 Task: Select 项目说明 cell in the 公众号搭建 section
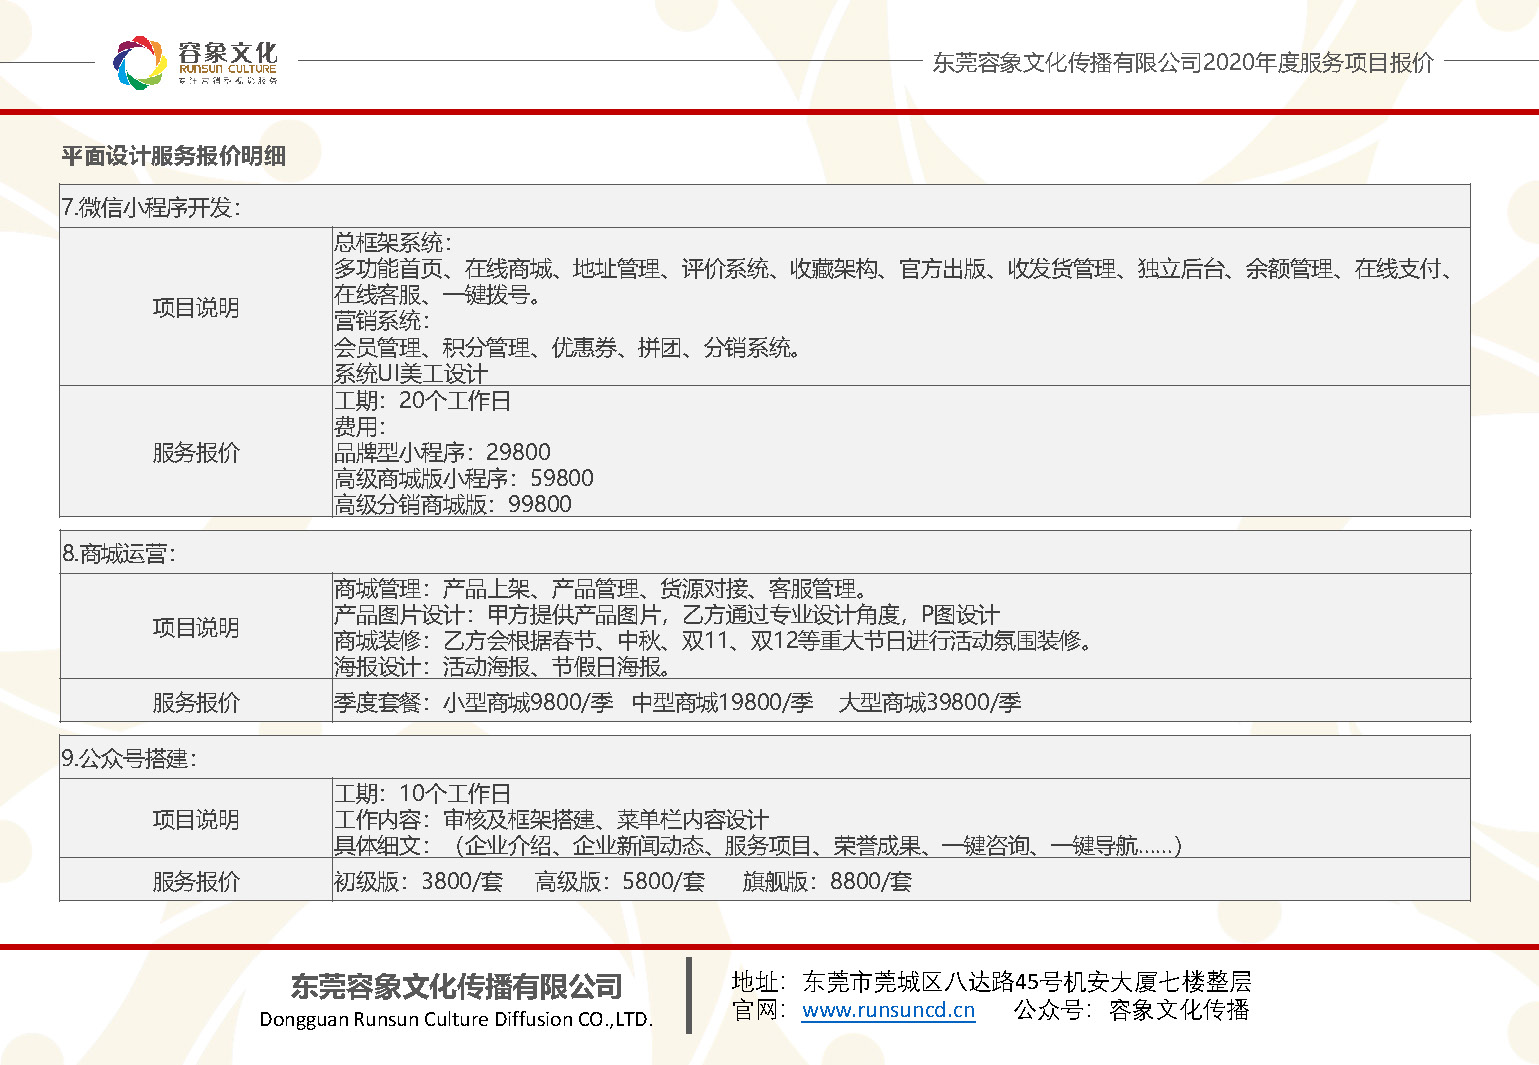[196, 819]
